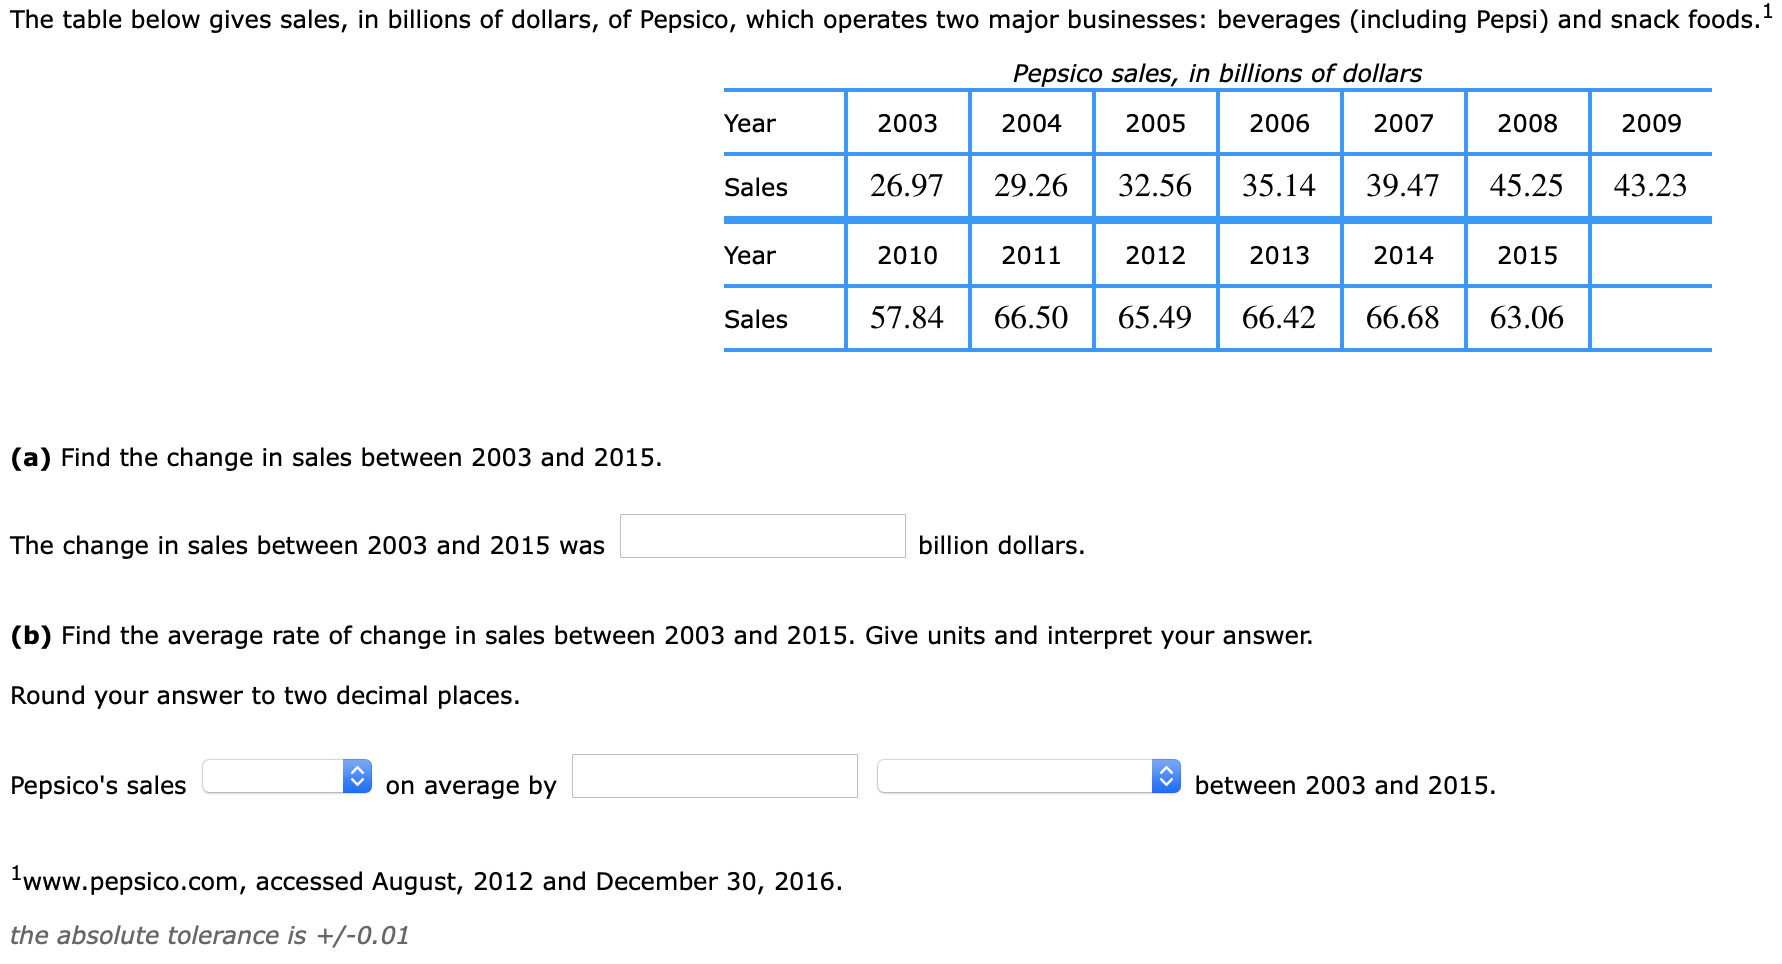Click the 'Round your answer' instruction line

click(265, 695)
